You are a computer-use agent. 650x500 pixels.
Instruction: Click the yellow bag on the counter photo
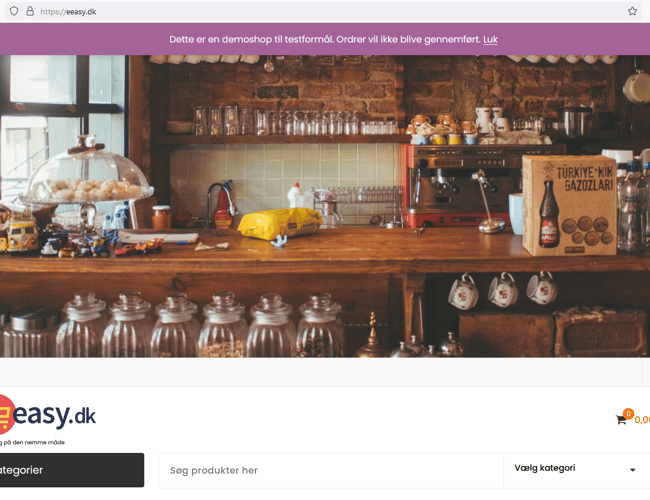(x=280, y=224)
